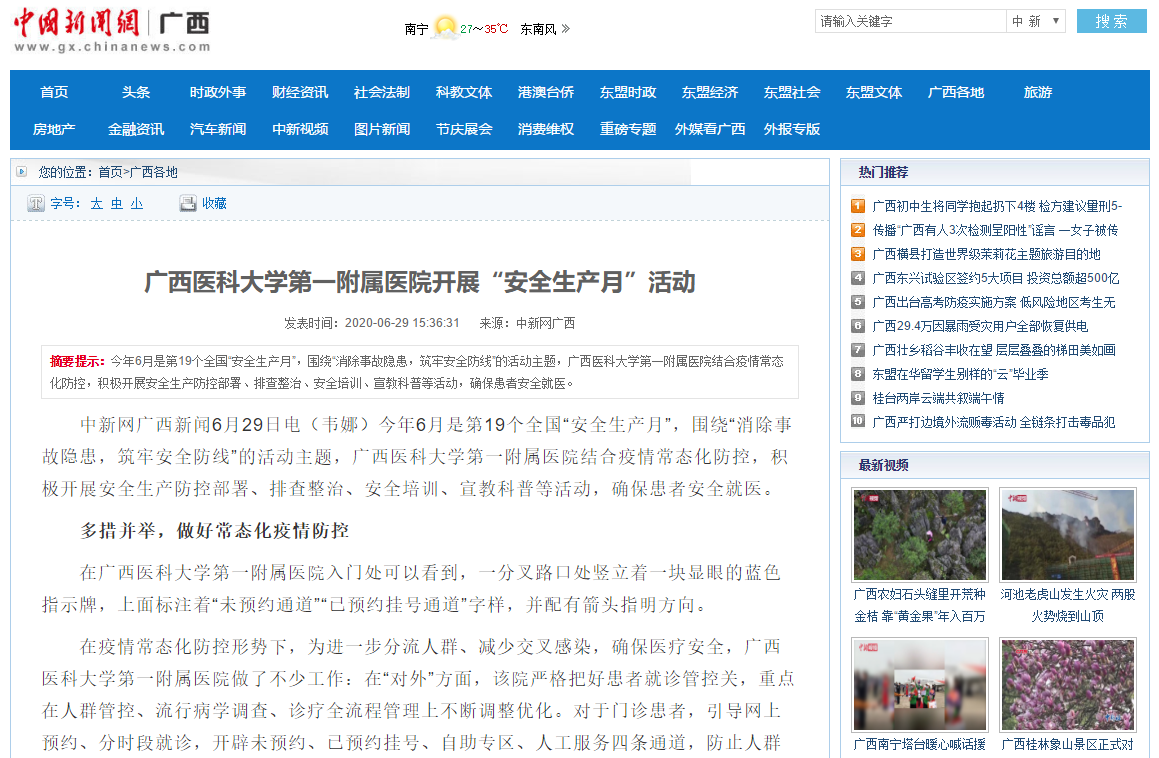Viewport: 1159px width, 758px height.
Task: Open 首页 in the navigation bar
Action: pos(54,92)
